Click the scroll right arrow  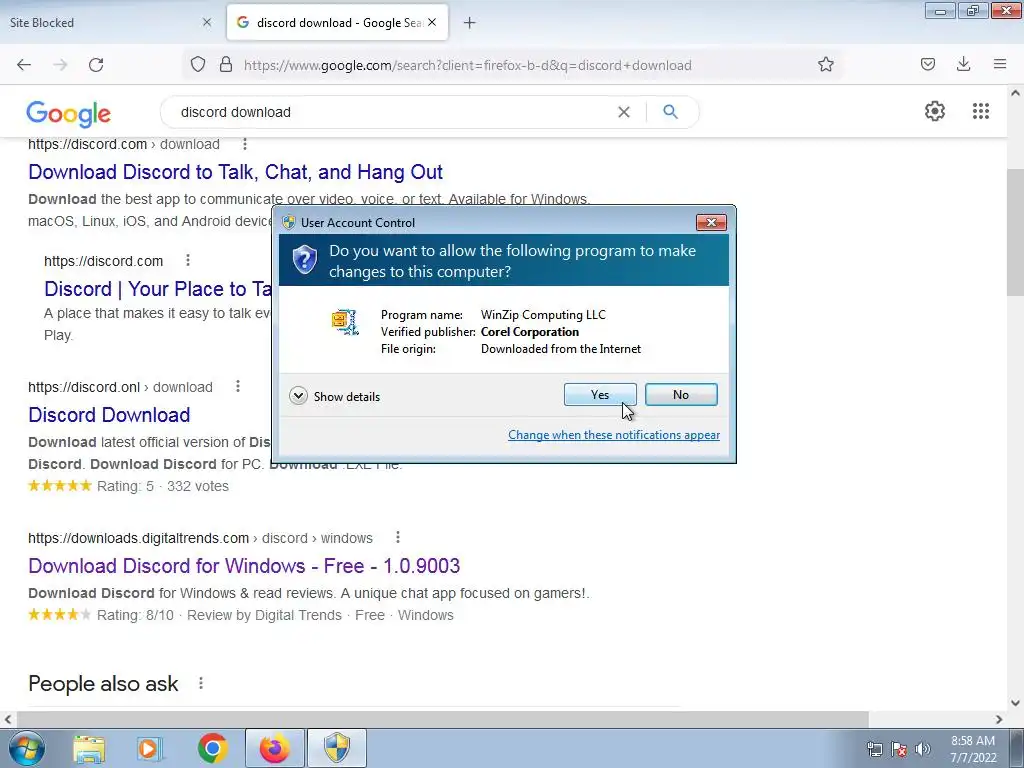999,719
